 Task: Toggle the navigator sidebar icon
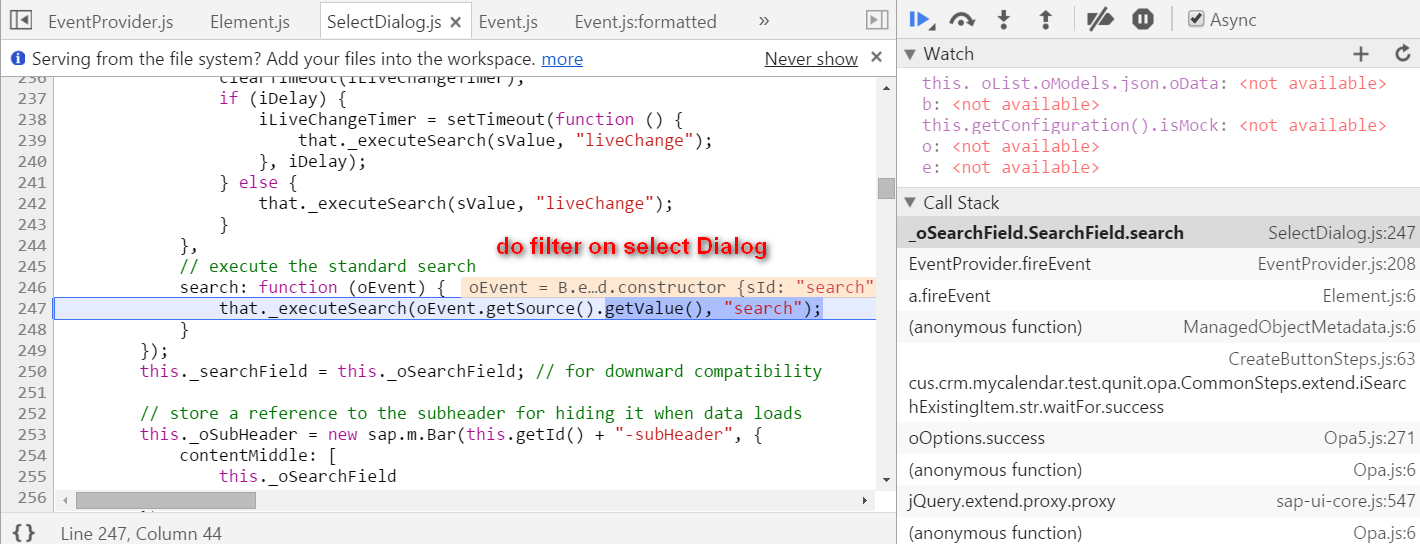pos(21,20)
